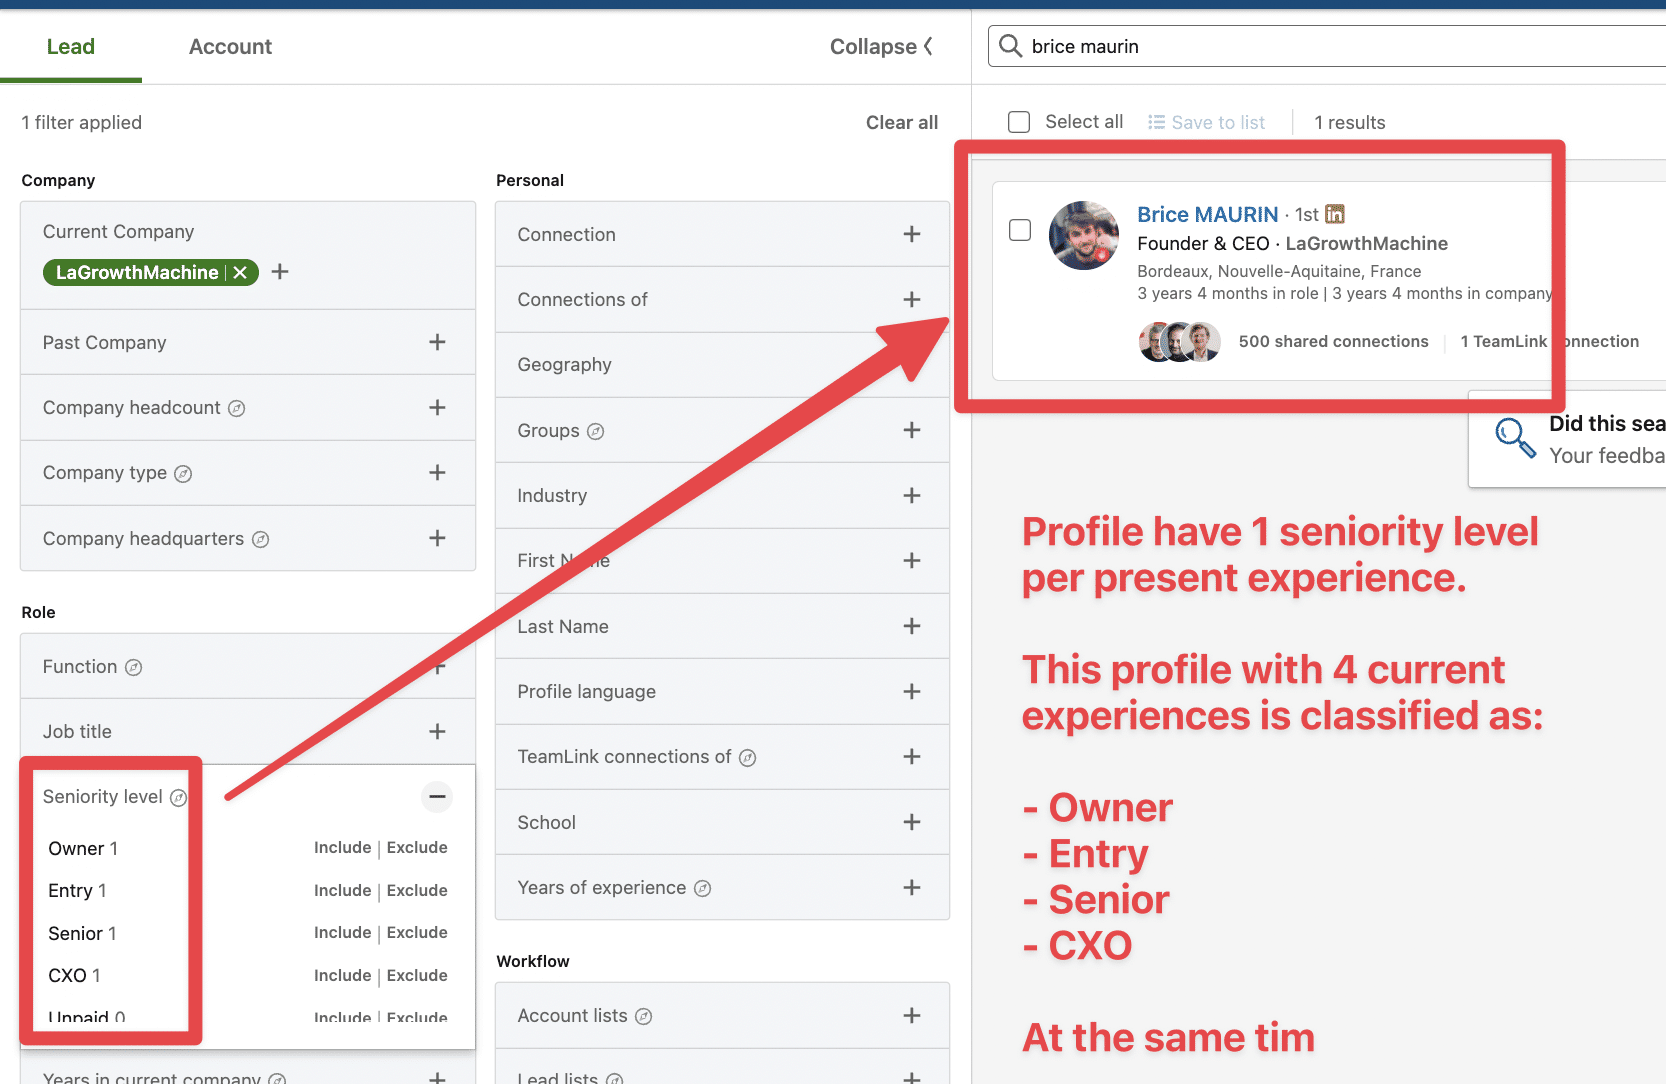Click the feedback magnifier icon

coord(1515,437)
